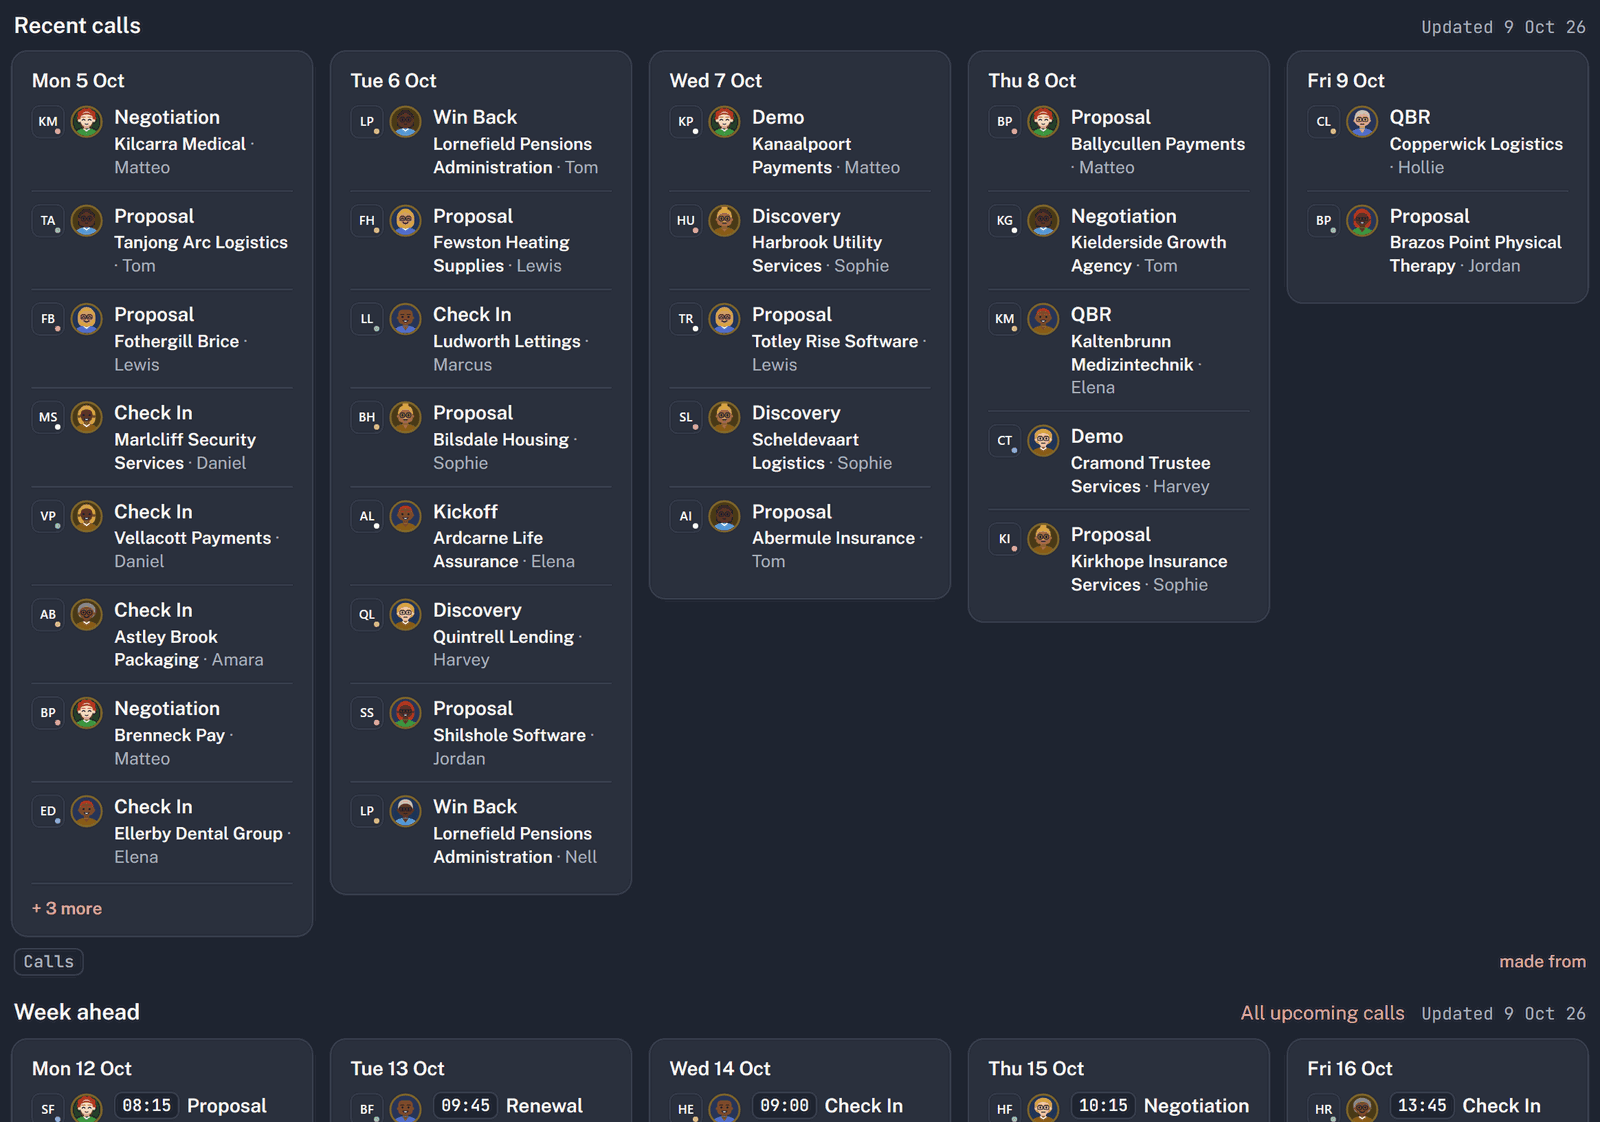This screenshot has height=1122, width=1600.
Task: Open the All upcoming calls link
Action: pos(1322,1013)
